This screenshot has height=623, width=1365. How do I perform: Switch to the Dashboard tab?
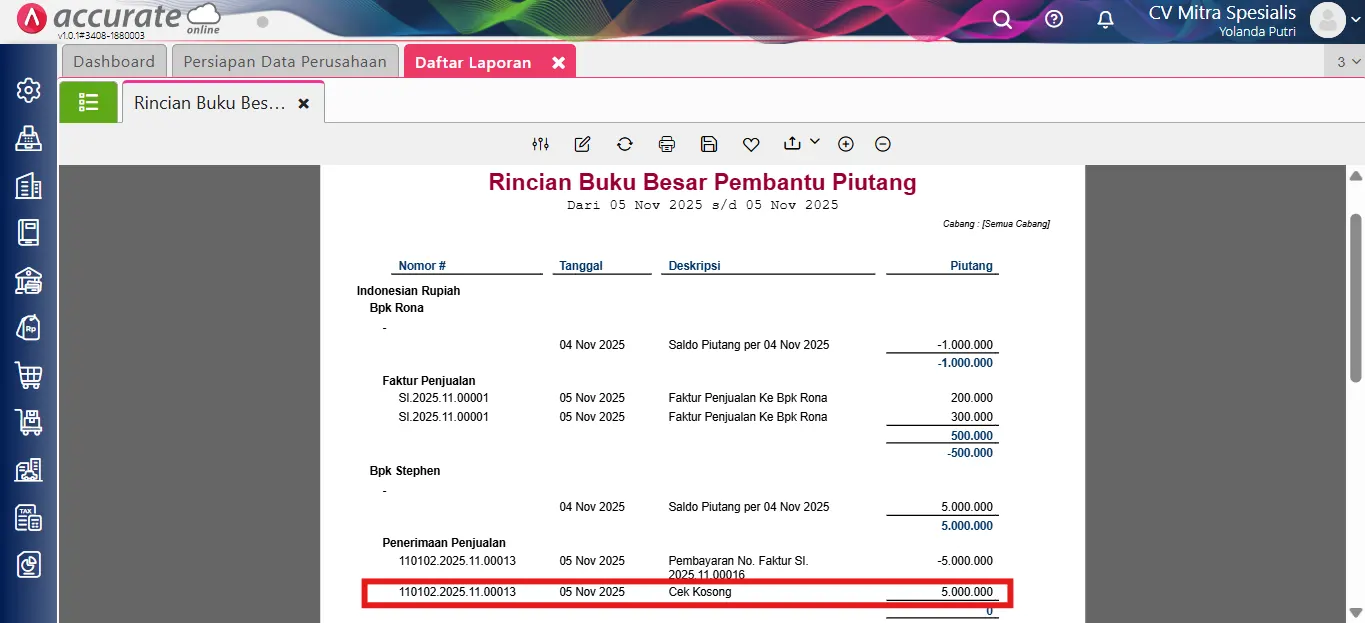pyautogui.click(x=114, y=62)
